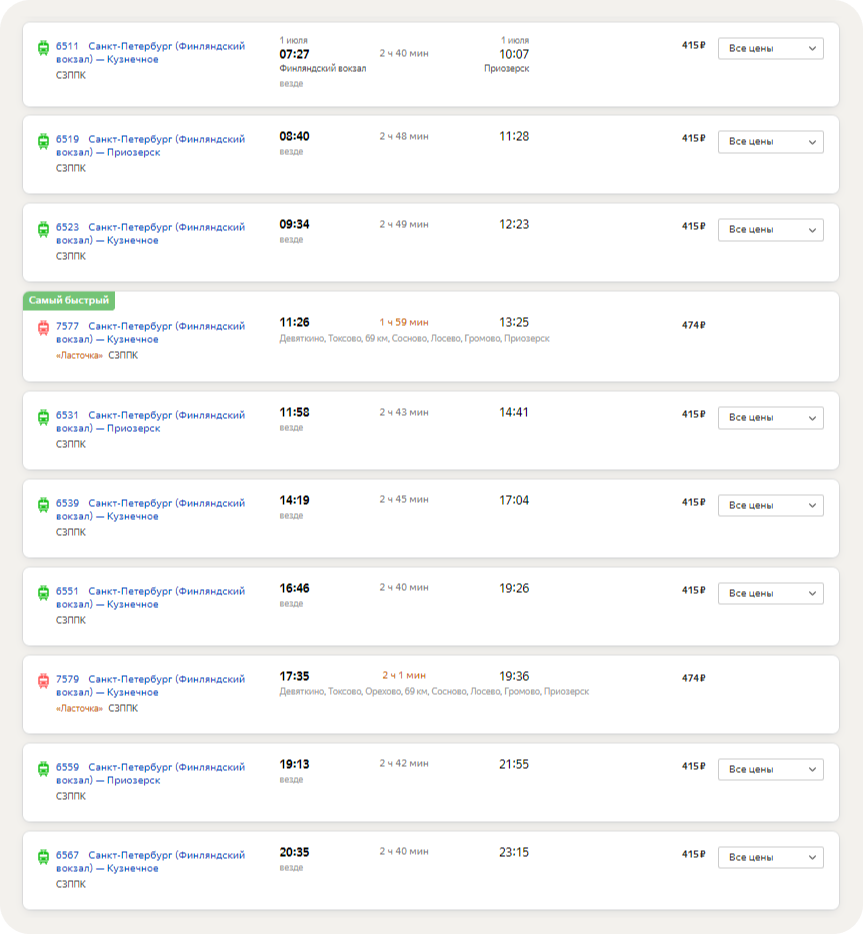Viewport: 863px width, 934px height.
Task: Click the 16:46 departure time
Action: click(x=294, y=588)
